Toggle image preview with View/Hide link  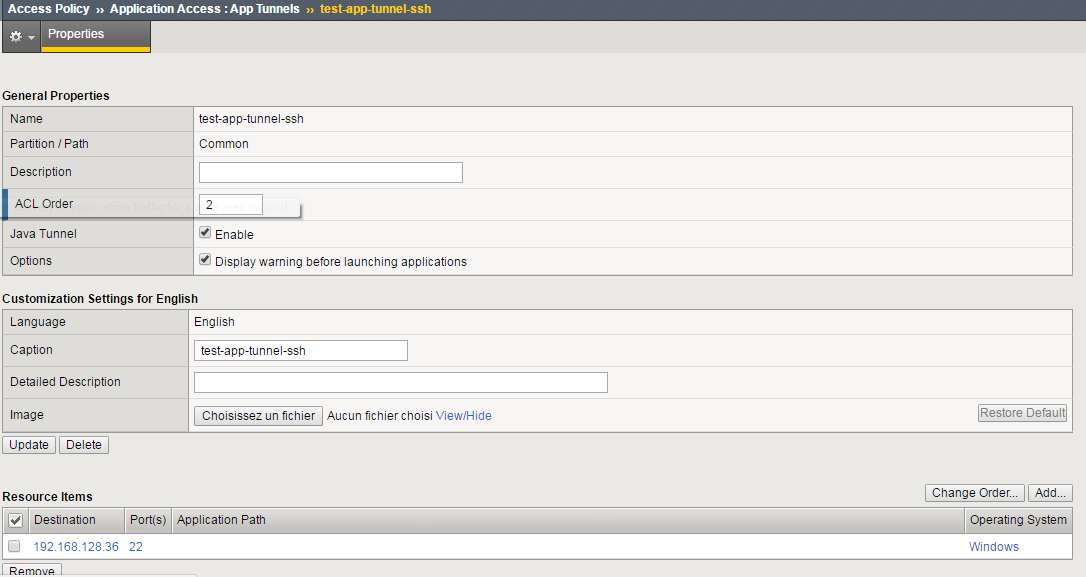pyautogui.click(x=463, y=416)
